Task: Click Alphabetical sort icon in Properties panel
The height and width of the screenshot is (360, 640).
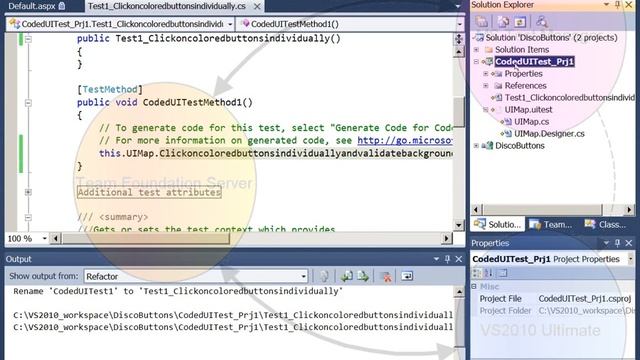Action: [x=489, y=273]
